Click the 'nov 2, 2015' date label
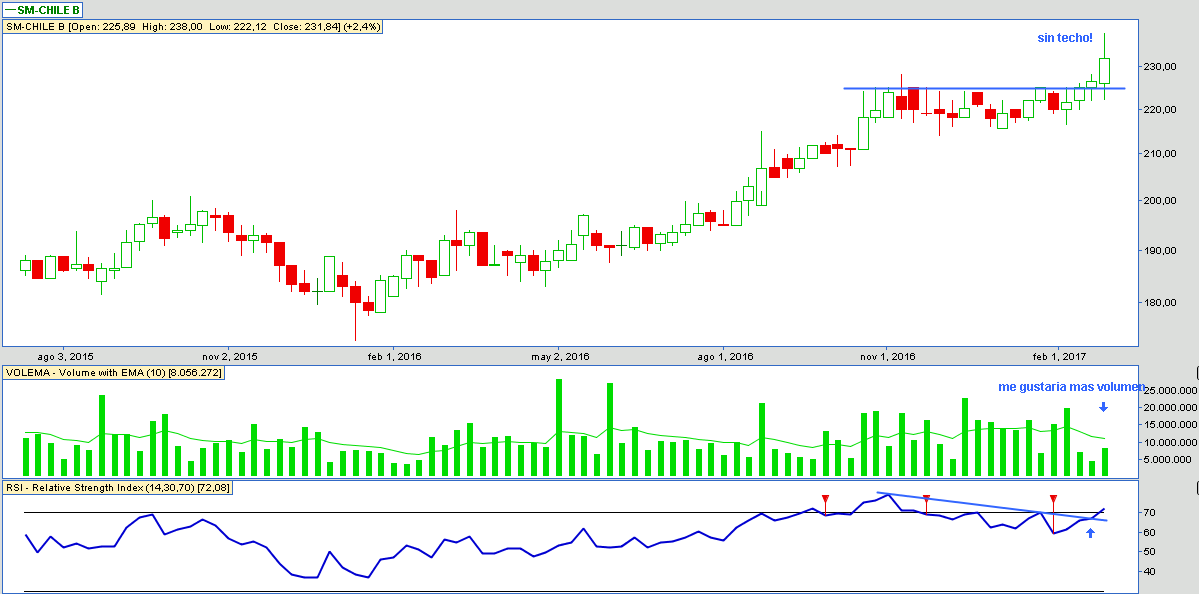 tap(229, 356)
